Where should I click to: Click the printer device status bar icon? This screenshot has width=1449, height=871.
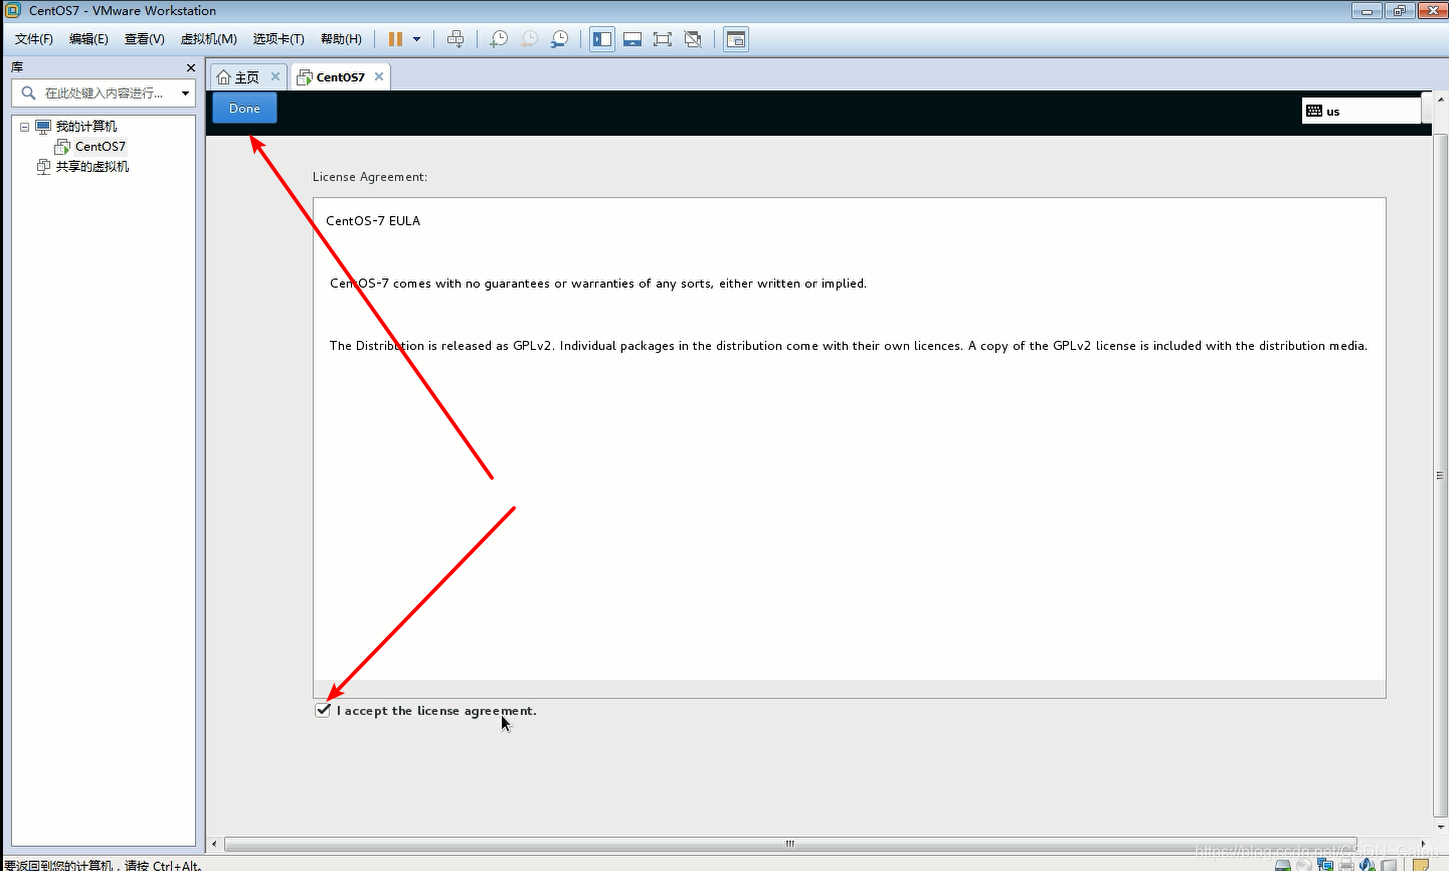1346,865
